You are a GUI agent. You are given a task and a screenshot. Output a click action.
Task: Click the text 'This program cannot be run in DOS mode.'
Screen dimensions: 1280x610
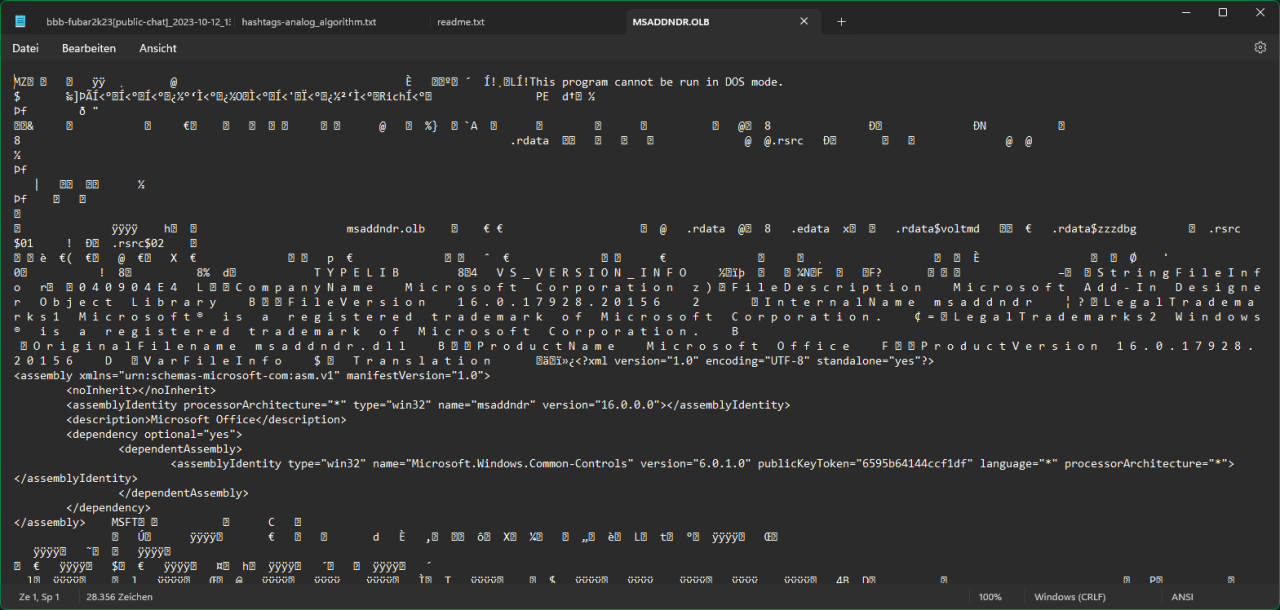(657, 82)
